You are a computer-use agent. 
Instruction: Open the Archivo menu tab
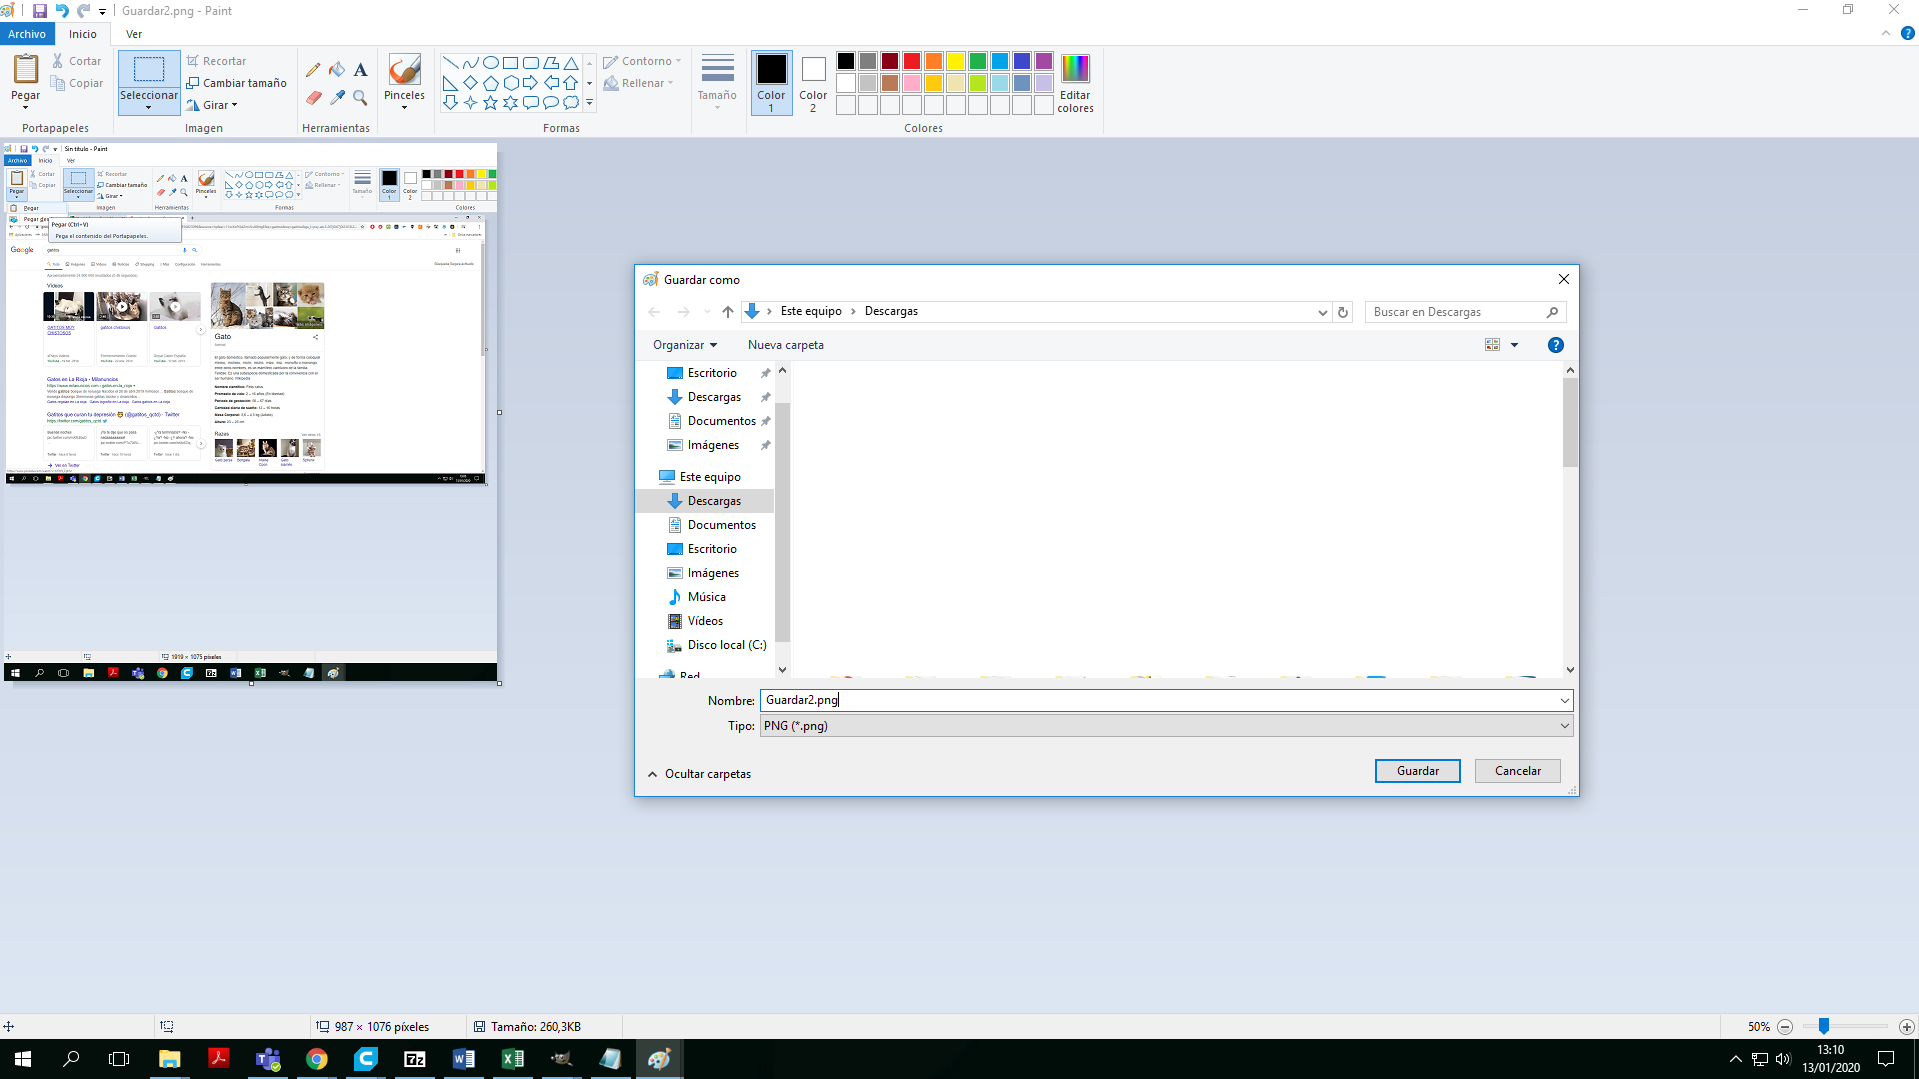(27, 34)
